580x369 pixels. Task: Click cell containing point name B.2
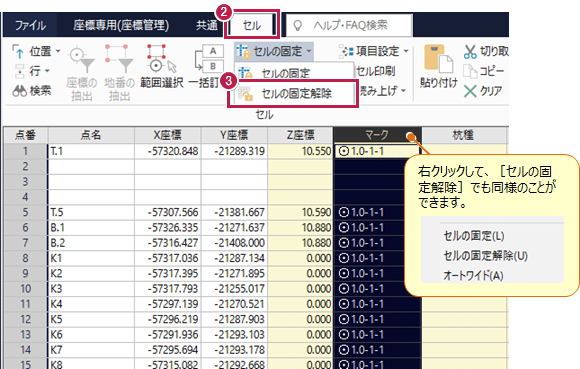(91, 243)
